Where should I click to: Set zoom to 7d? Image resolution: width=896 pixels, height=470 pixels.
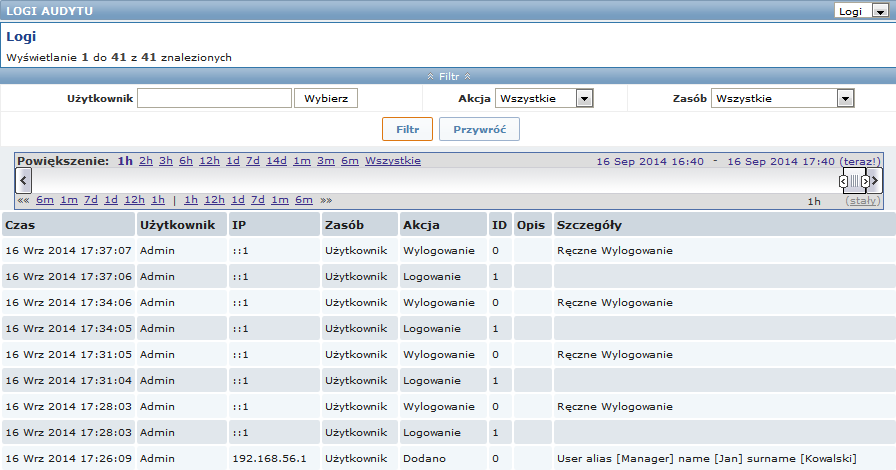click(x=253, y=161)
